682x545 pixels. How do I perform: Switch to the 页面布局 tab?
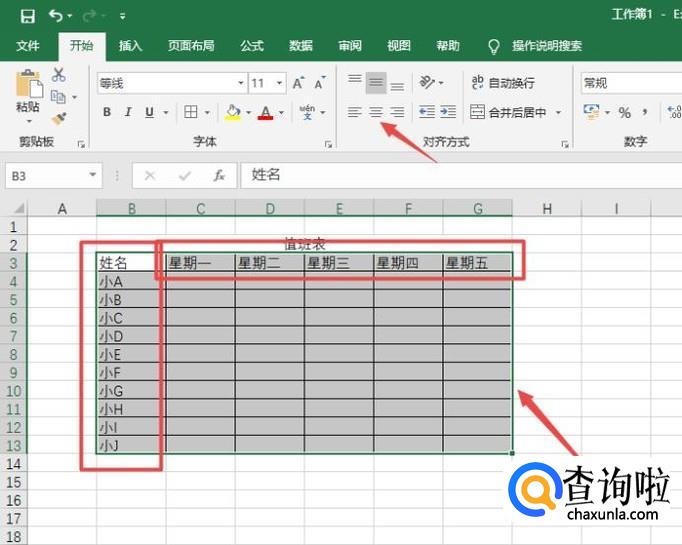coord(191,46)
